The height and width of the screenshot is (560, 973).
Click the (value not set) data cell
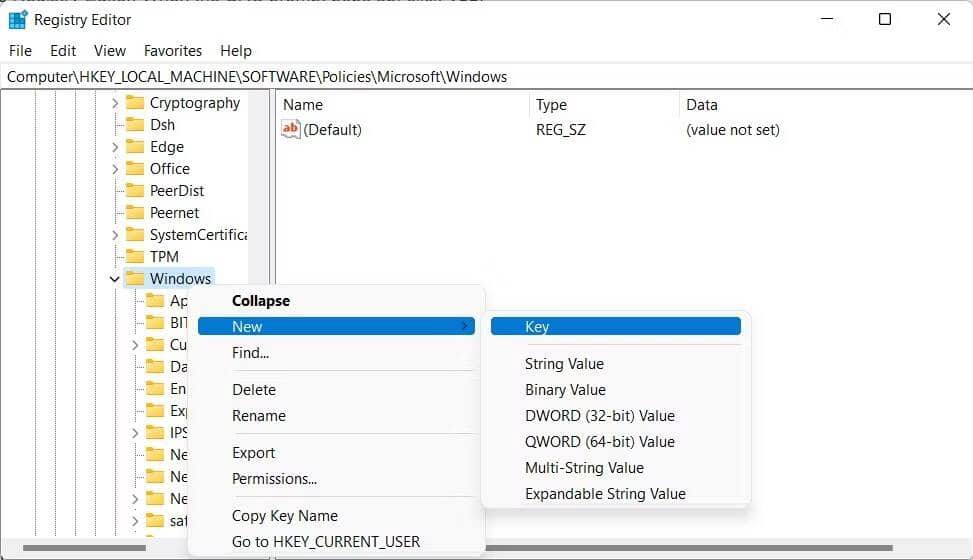[733, 130]
